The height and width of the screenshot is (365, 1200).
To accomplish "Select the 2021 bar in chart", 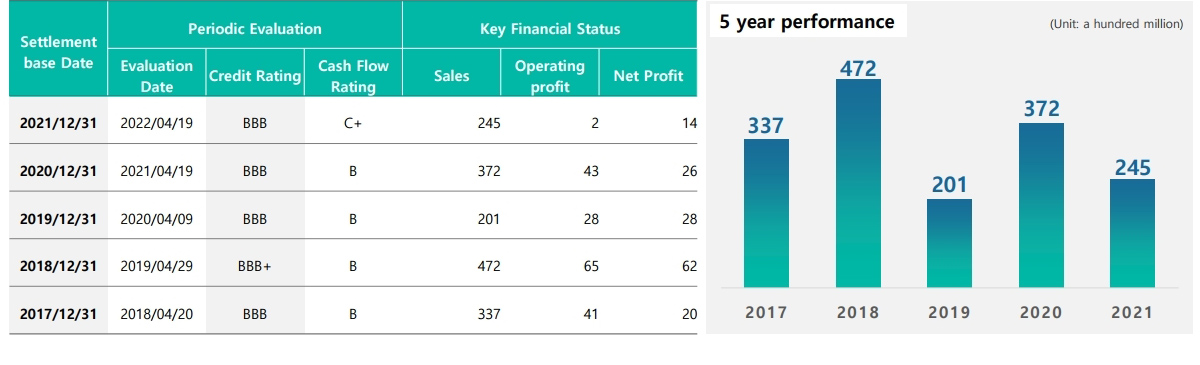I will pos(1132,233).
